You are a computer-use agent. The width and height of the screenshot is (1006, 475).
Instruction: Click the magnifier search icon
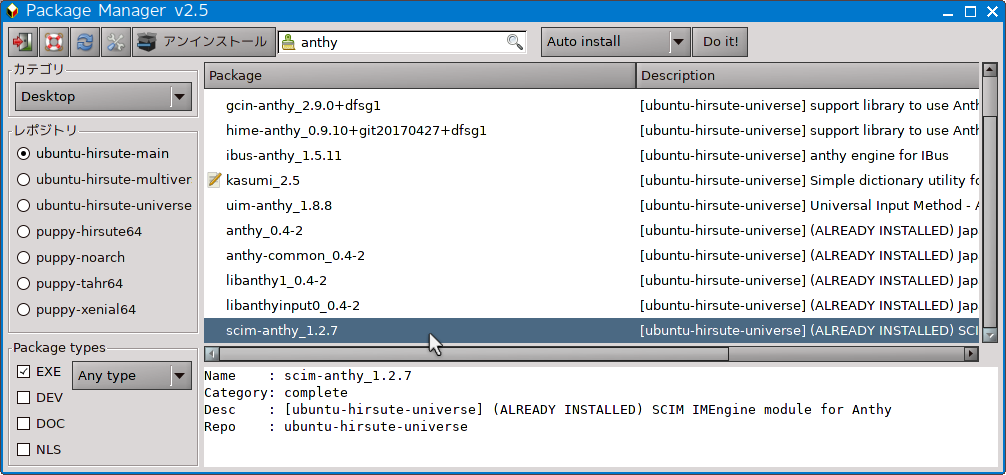[515, 42]
